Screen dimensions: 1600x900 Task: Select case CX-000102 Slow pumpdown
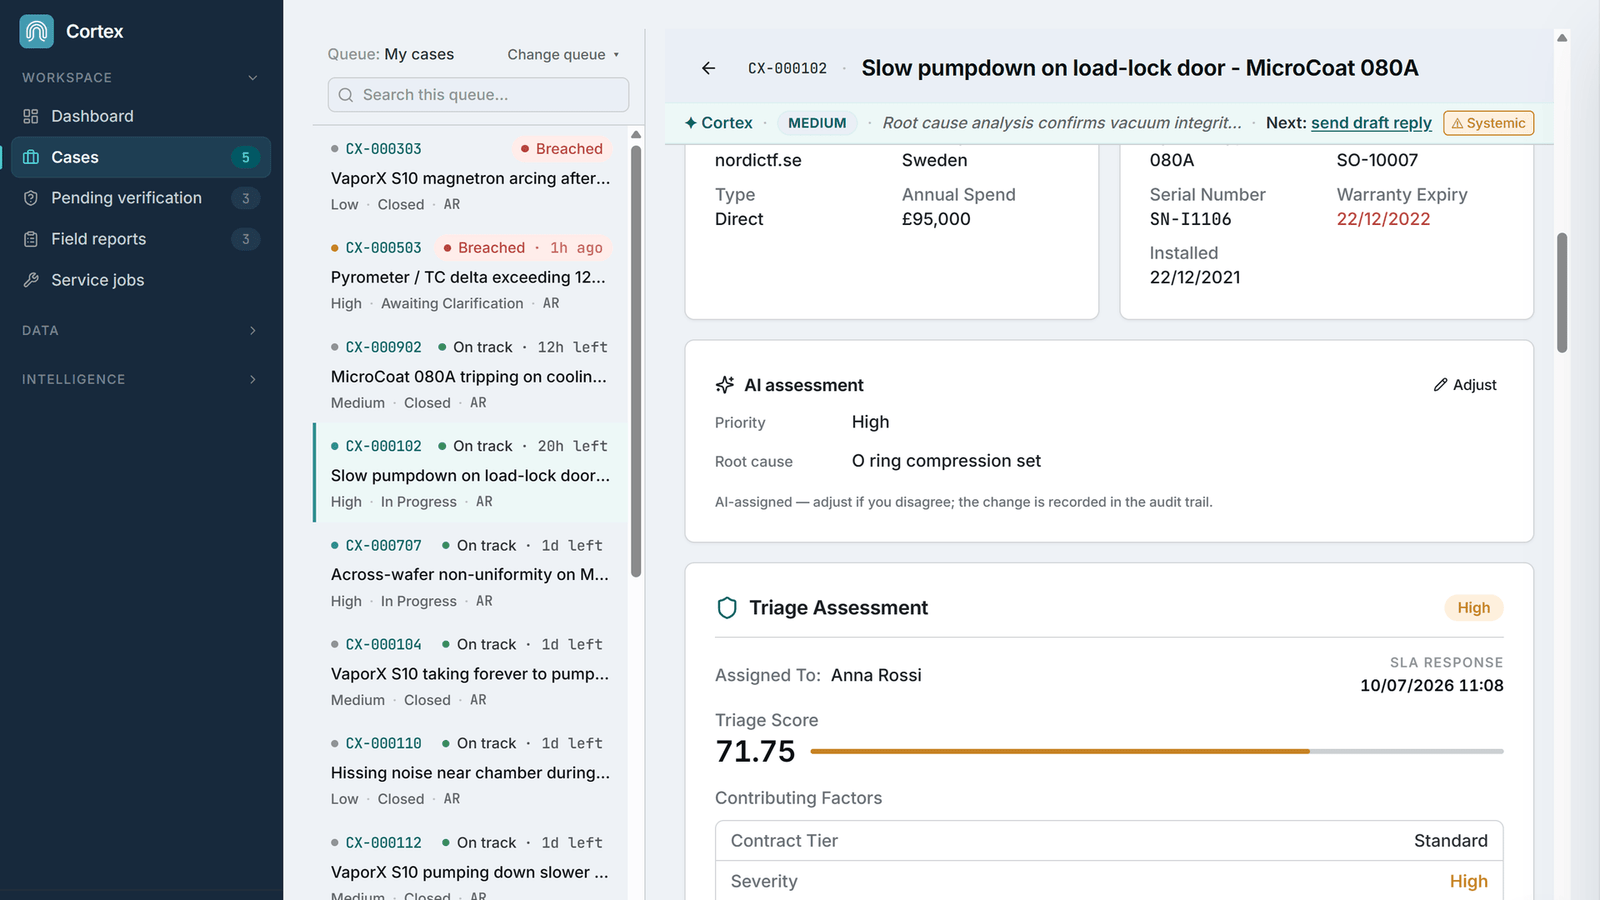click(x=470, y=472)
